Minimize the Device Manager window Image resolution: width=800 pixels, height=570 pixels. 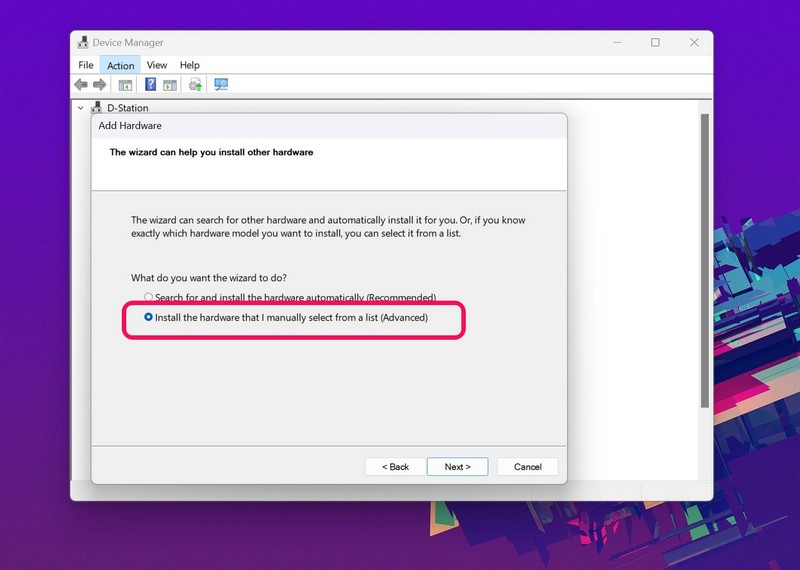(617, 42)
